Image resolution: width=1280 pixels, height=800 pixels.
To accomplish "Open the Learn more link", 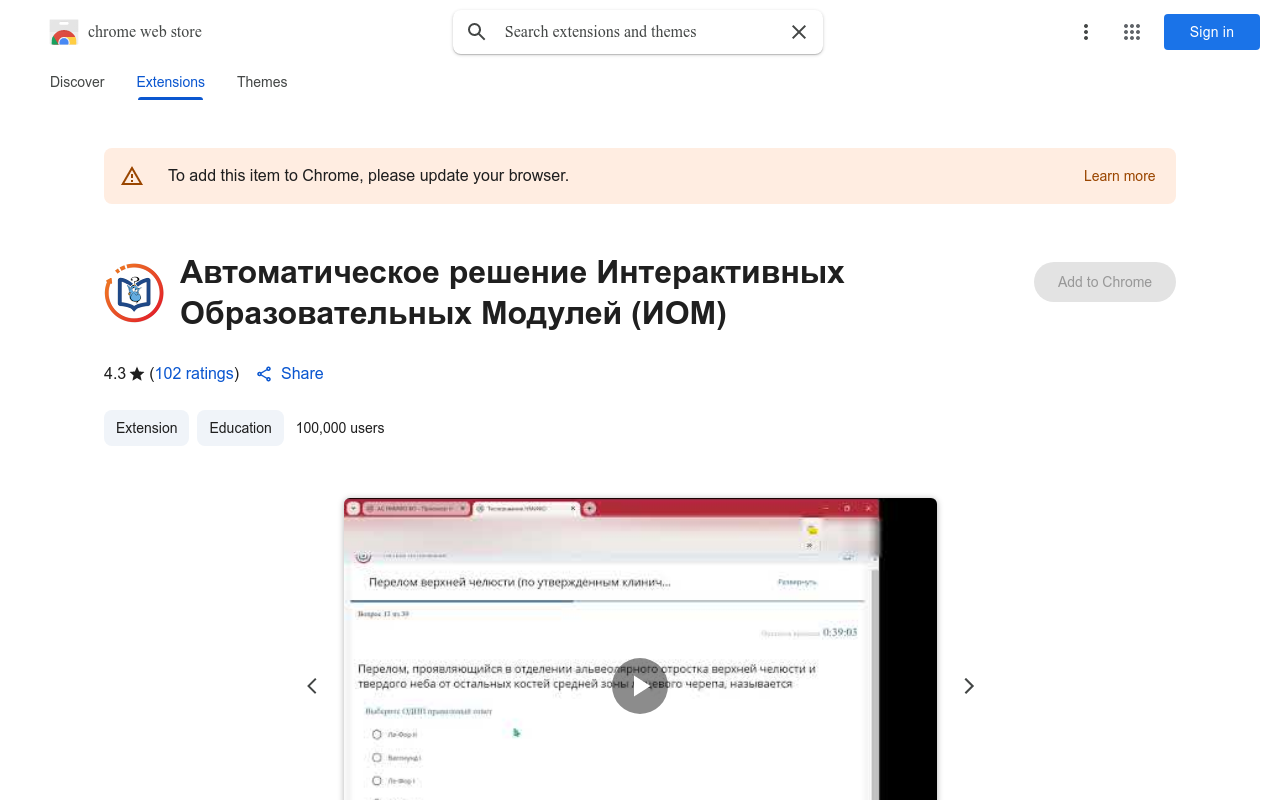I will pyautogui.click(x=1119, y=176).
